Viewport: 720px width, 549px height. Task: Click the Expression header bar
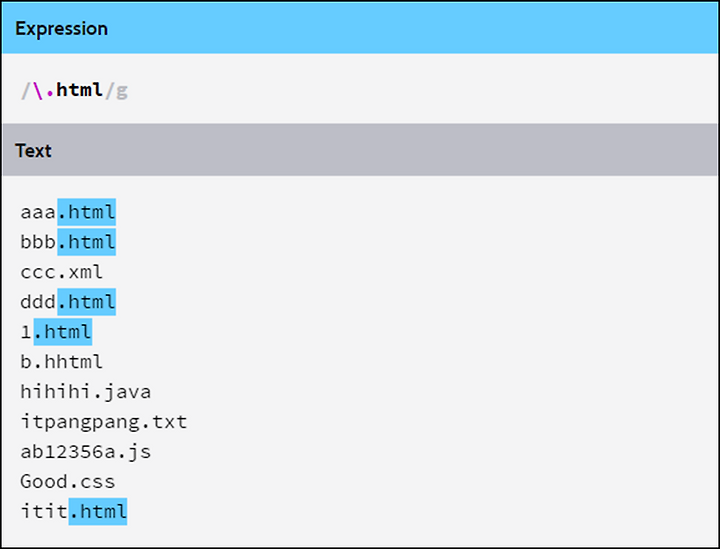point(360,28)
